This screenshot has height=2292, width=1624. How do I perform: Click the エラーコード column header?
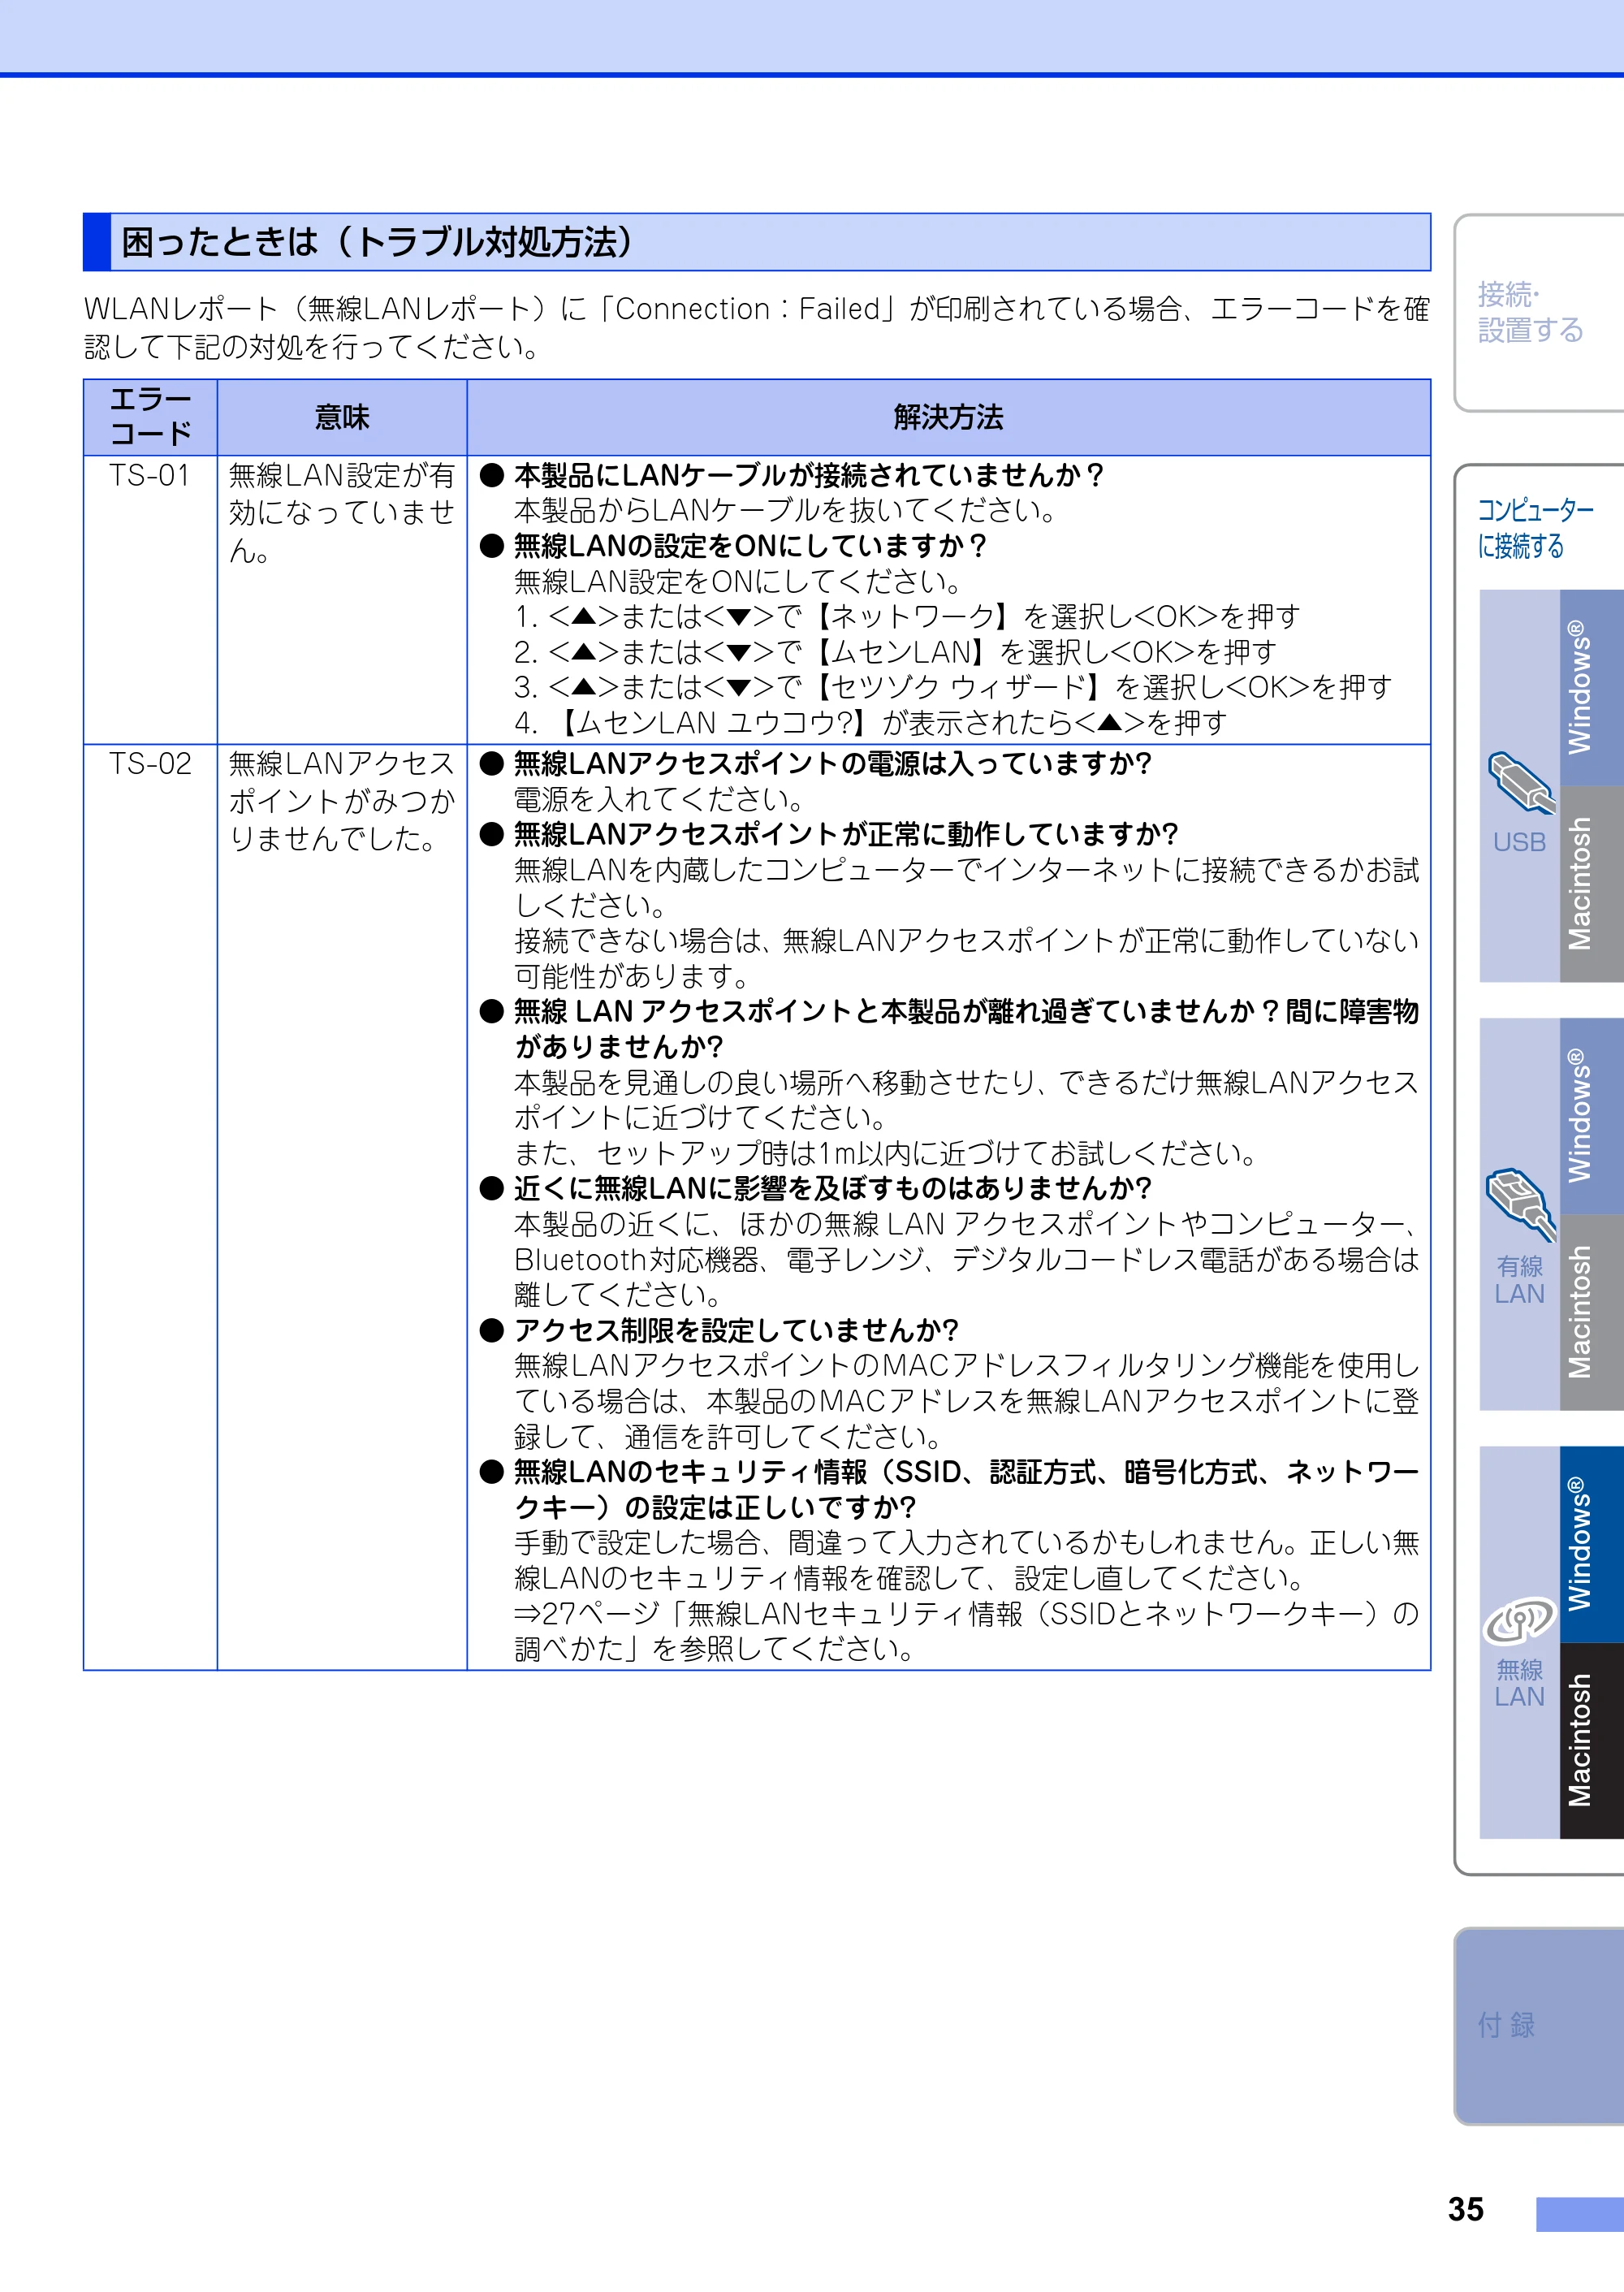150,417
